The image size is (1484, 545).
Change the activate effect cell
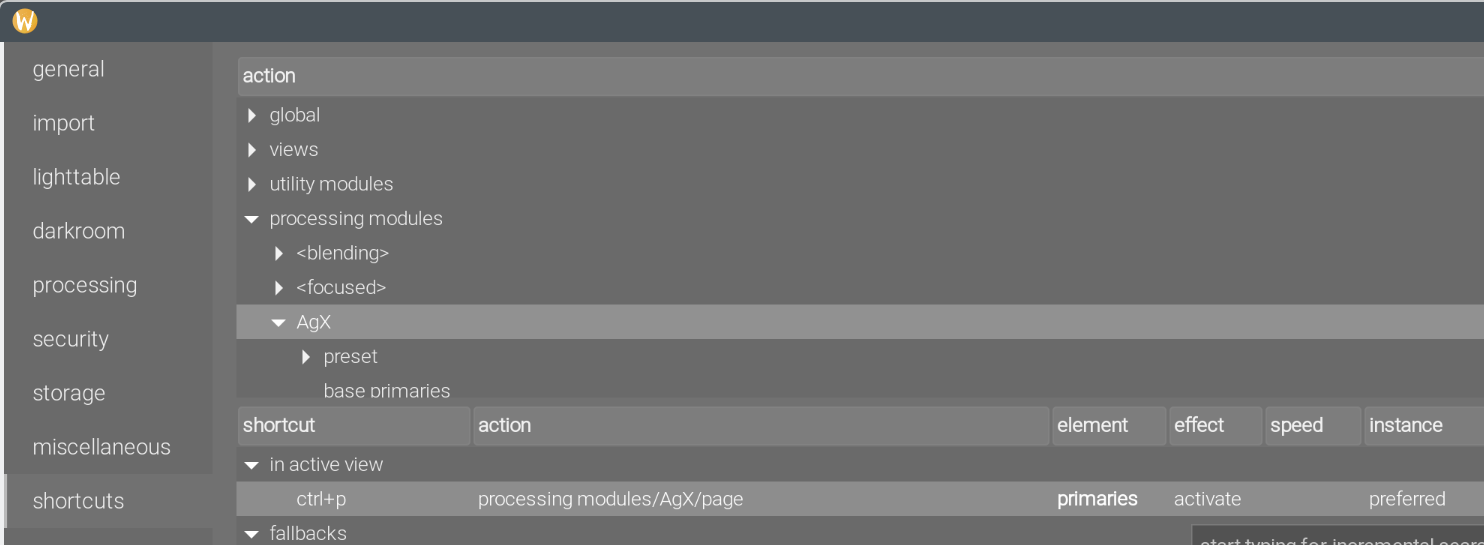click(x=1207, y=499)
